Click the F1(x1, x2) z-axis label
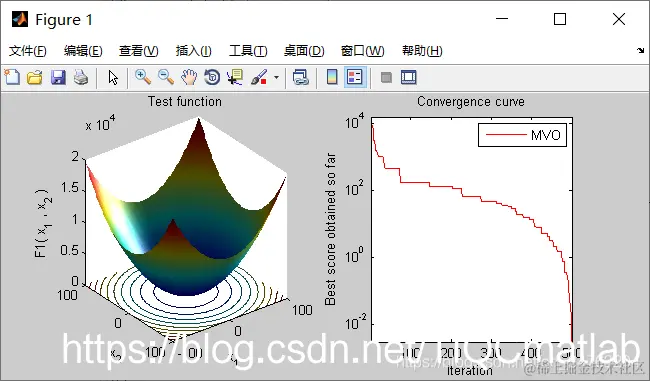 point(43,223)
